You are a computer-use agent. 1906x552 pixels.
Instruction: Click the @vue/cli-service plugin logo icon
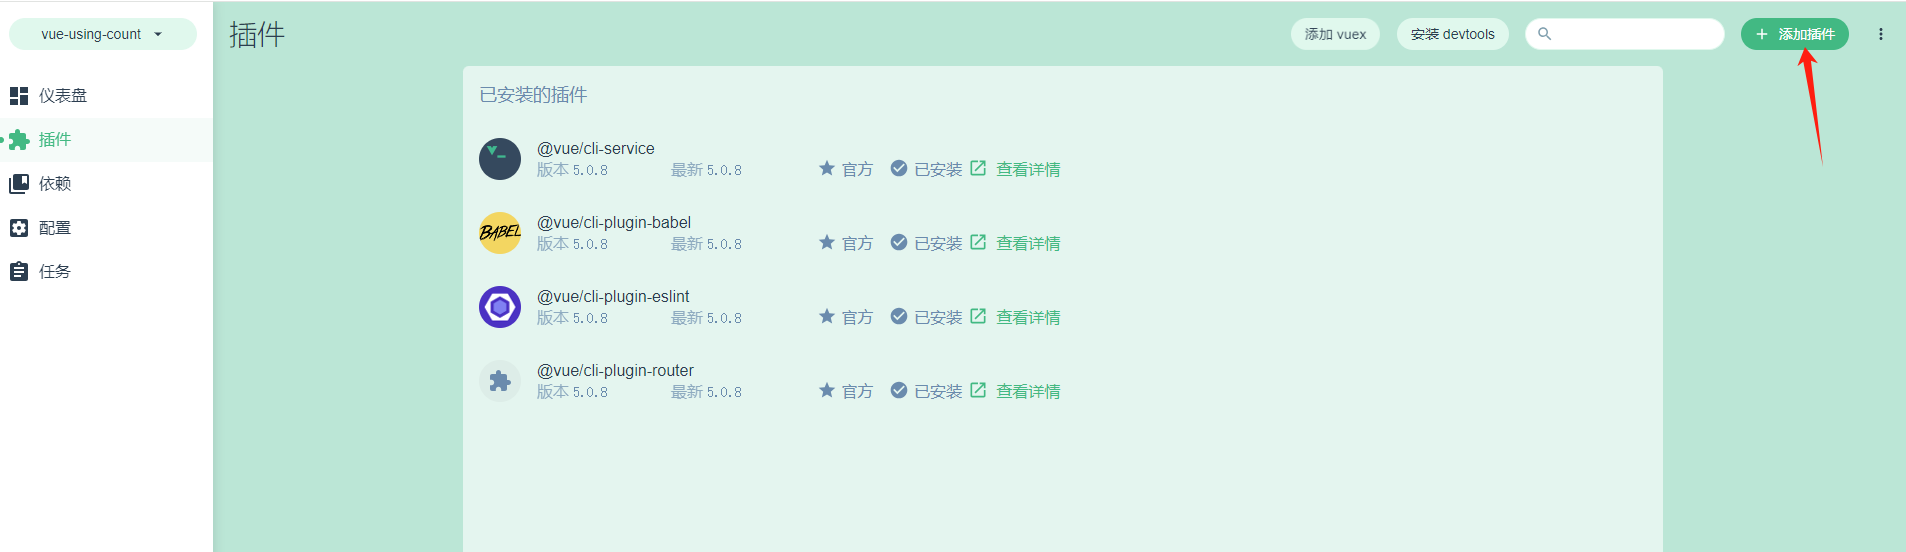(500, 159)
